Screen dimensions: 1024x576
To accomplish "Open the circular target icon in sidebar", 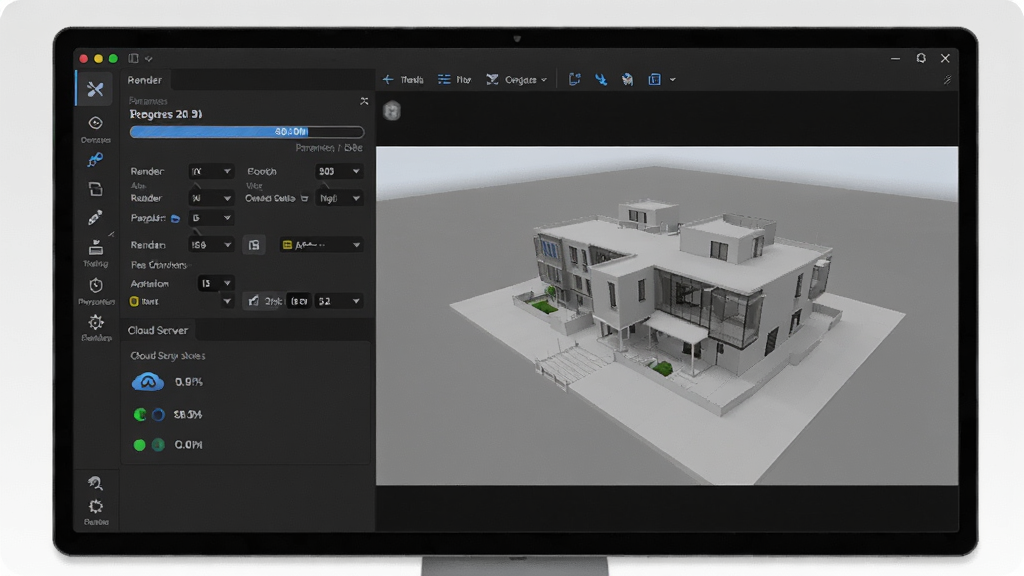I will pos(95,123).
